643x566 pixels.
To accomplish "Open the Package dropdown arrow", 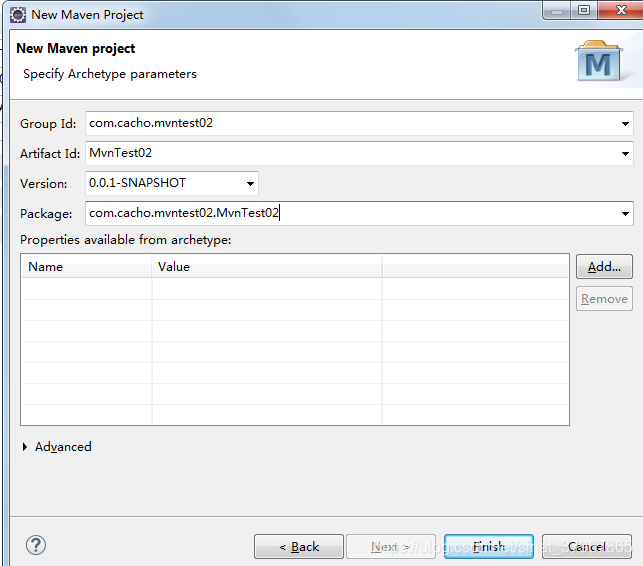I will 625,213.
